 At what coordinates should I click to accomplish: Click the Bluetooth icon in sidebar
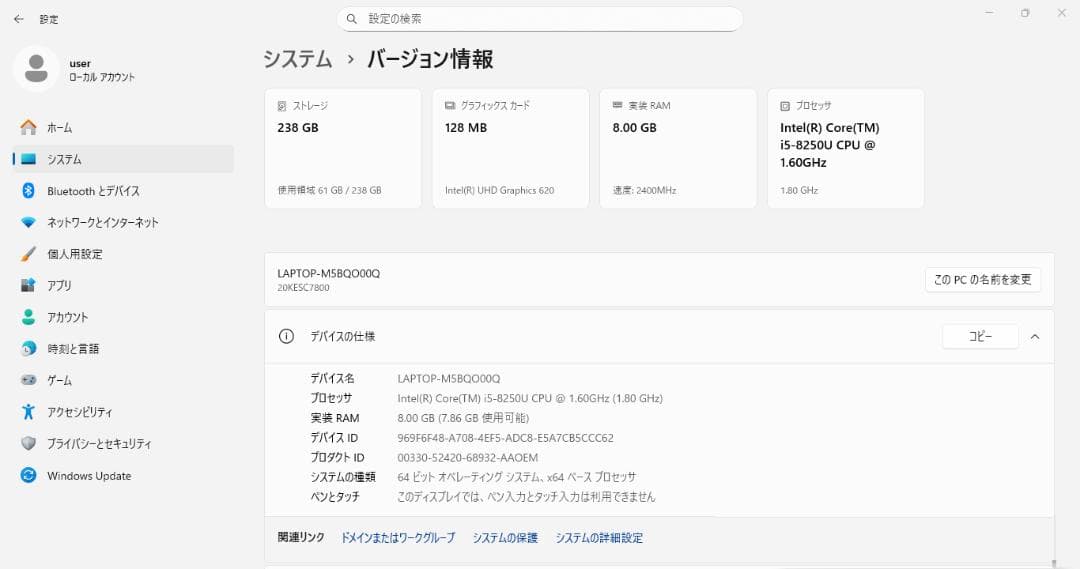pos(28,191)
